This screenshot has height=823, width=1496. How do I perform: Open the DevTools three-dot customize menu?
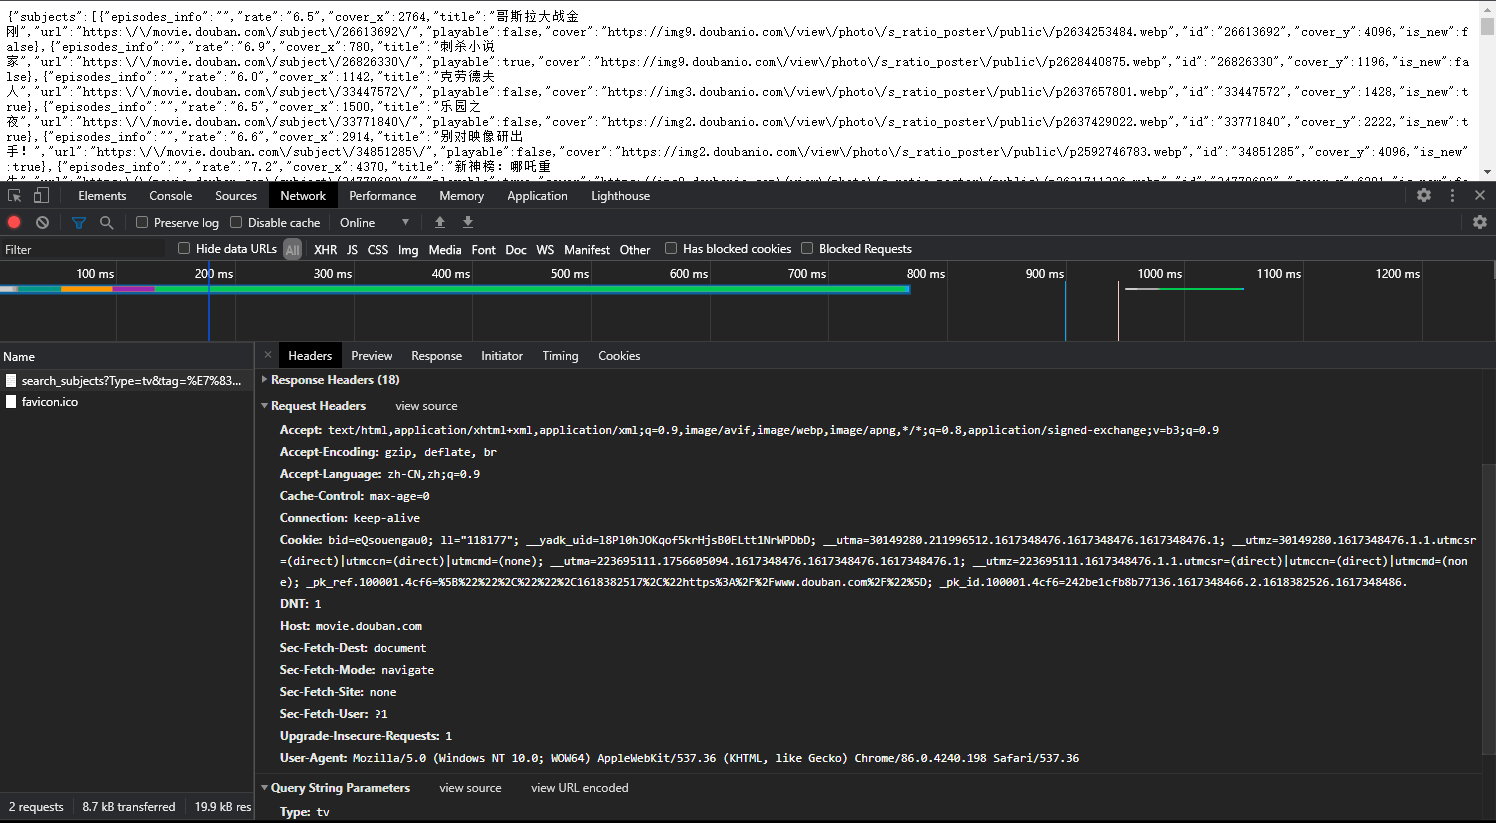1453,196
